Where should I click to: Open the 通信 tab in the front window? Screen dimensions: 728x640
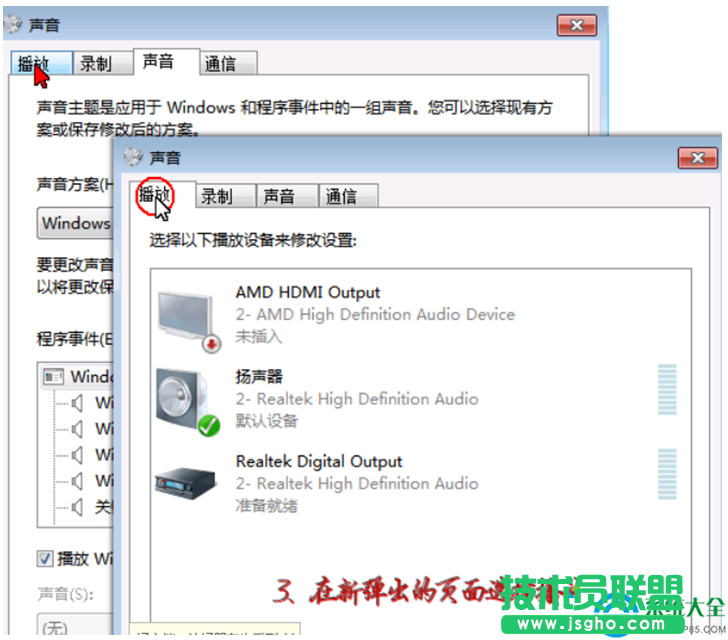pos(341,196)
